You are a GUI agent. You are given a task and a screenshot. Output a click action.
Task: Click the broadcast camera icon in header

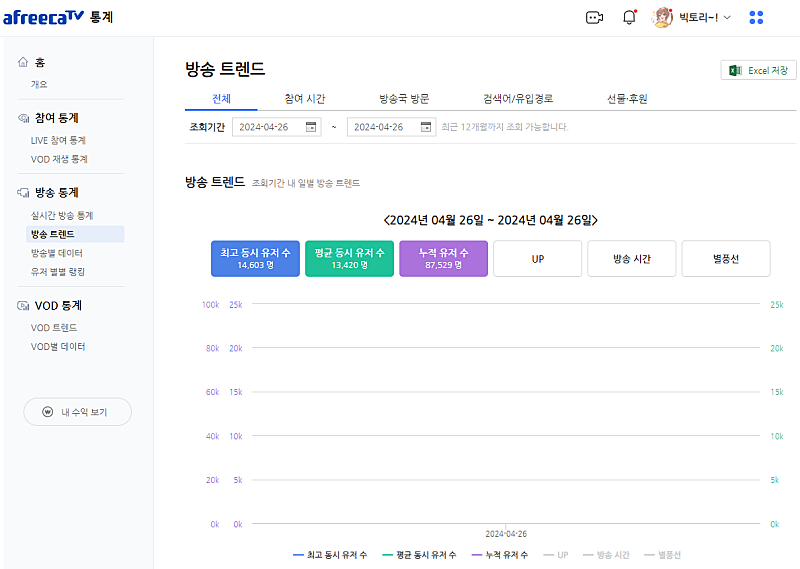[594, 17]
